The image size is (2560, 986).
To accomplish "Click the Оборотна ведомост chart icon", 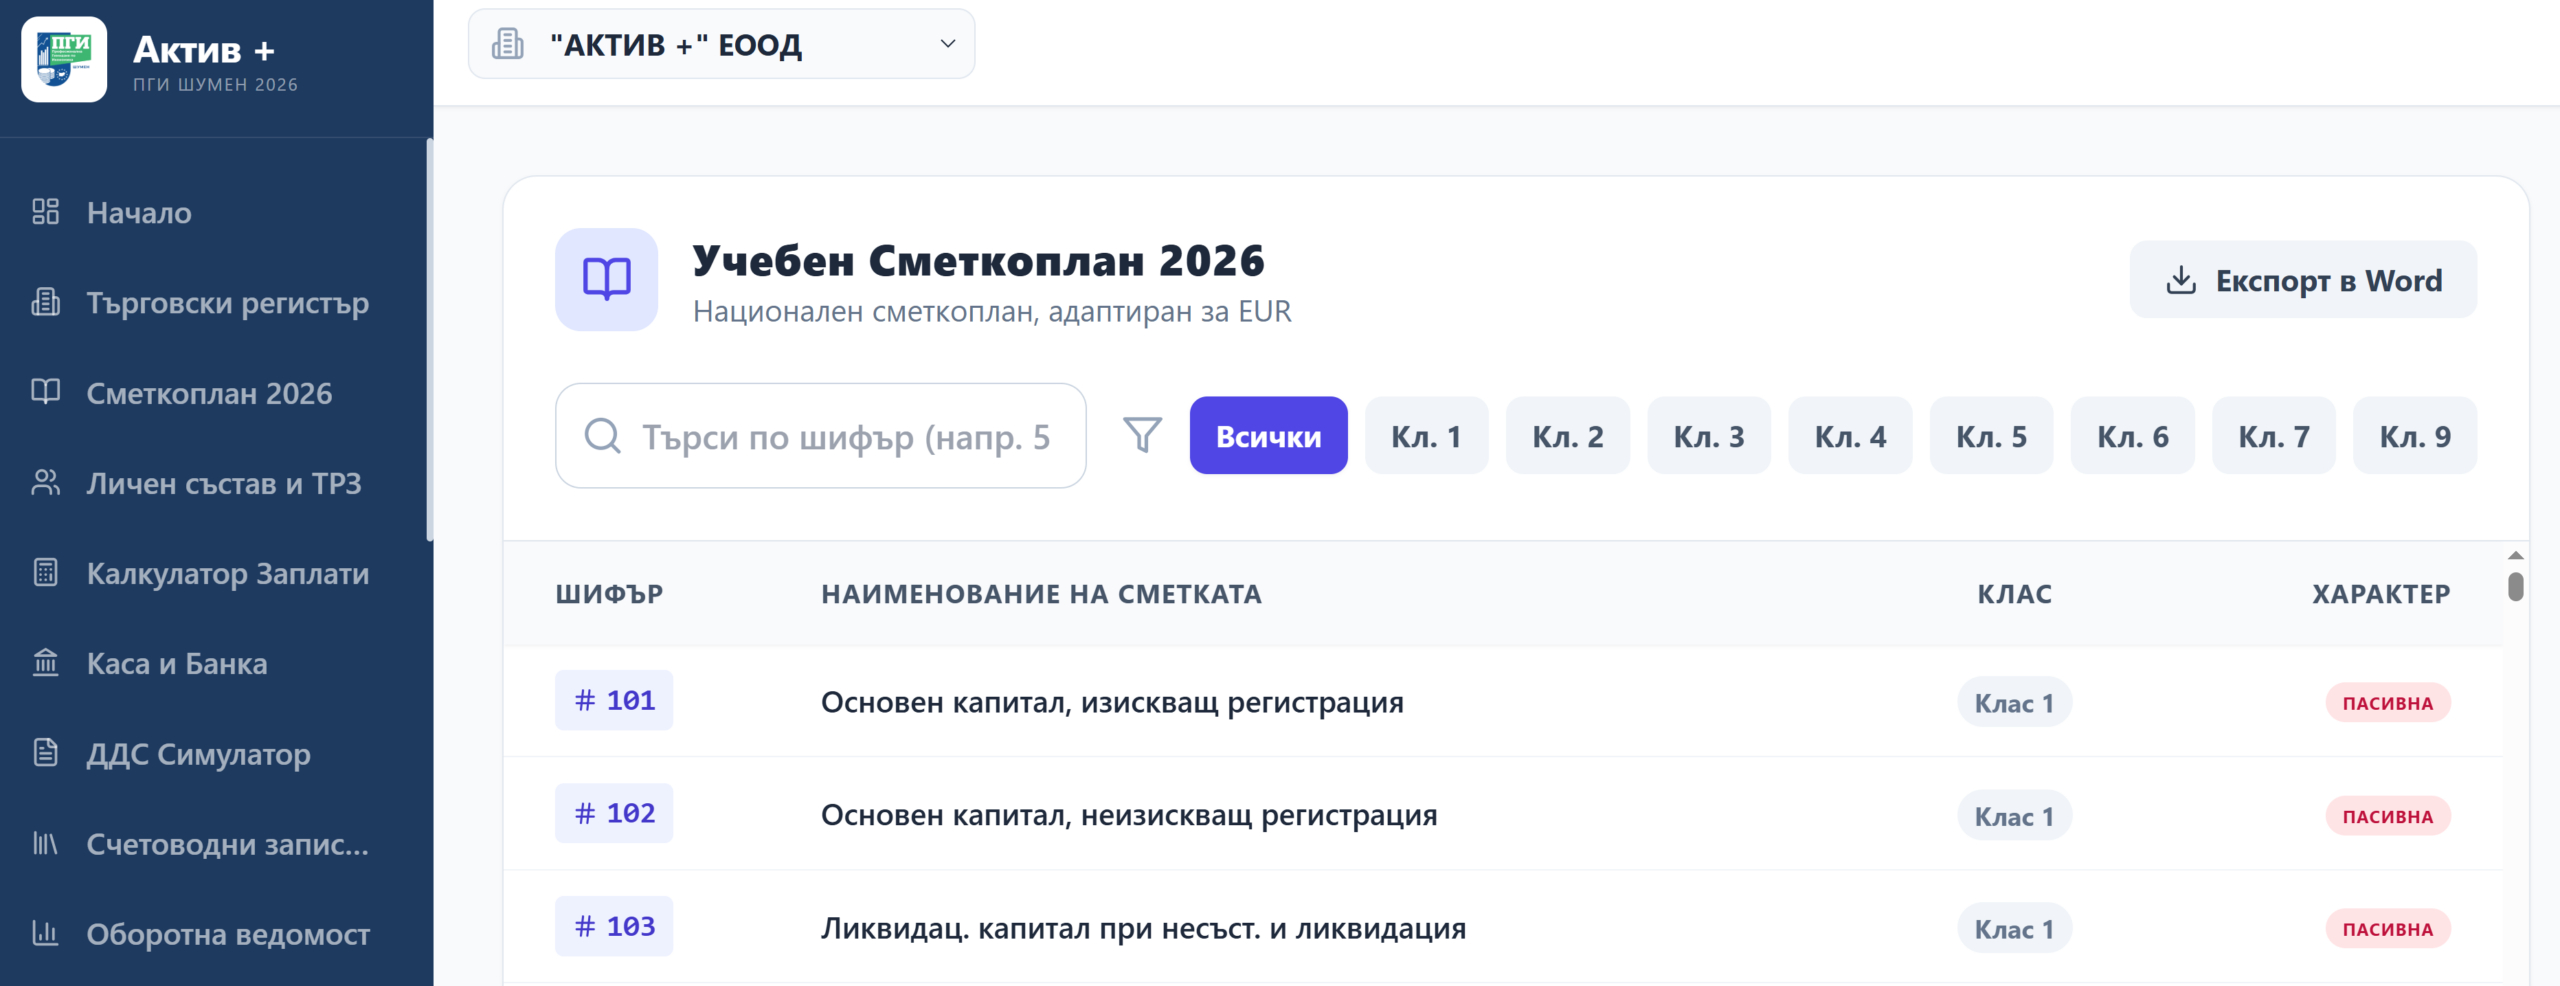I will click(x=45, y=933).
